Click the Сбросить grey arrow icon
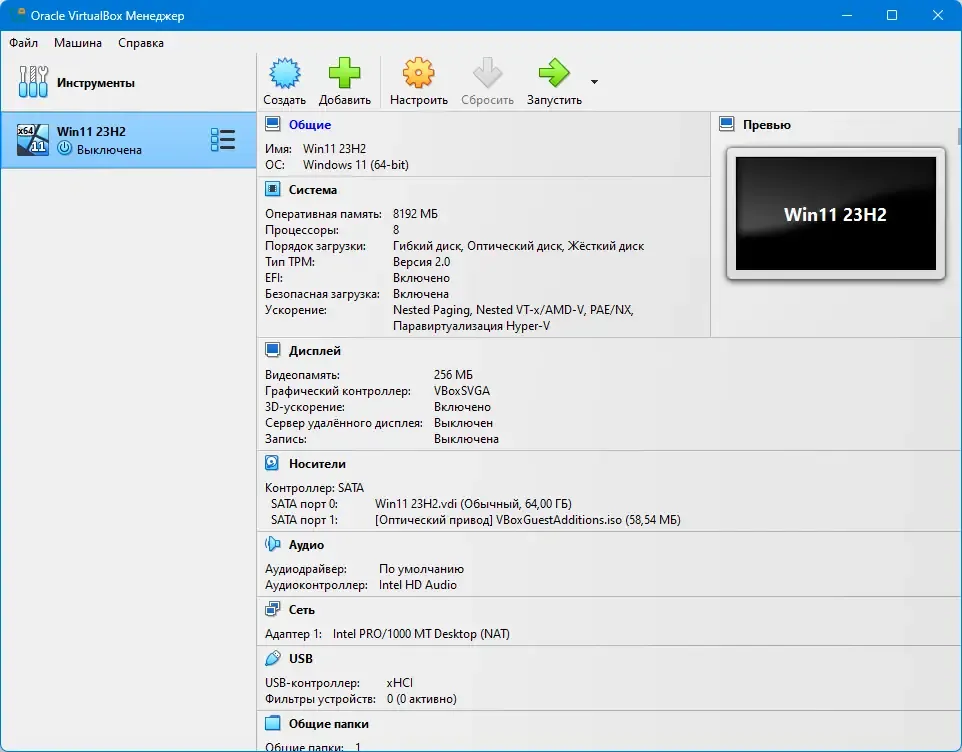The width and height of the screenshot is (962, 752). (487, 74)
